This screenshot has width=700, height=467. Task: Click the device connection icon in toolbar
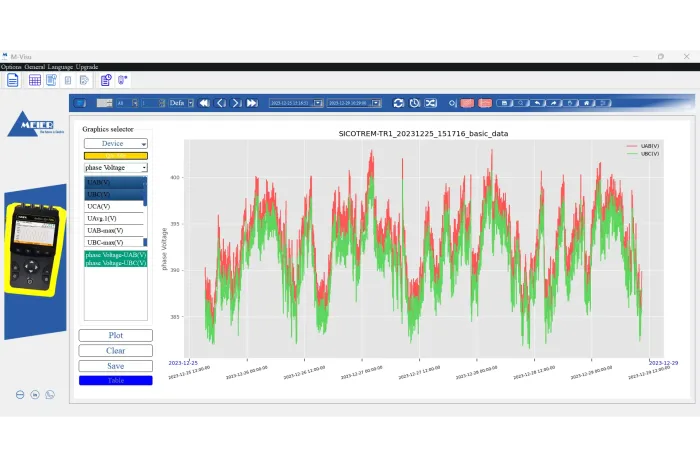pos(122,80)
